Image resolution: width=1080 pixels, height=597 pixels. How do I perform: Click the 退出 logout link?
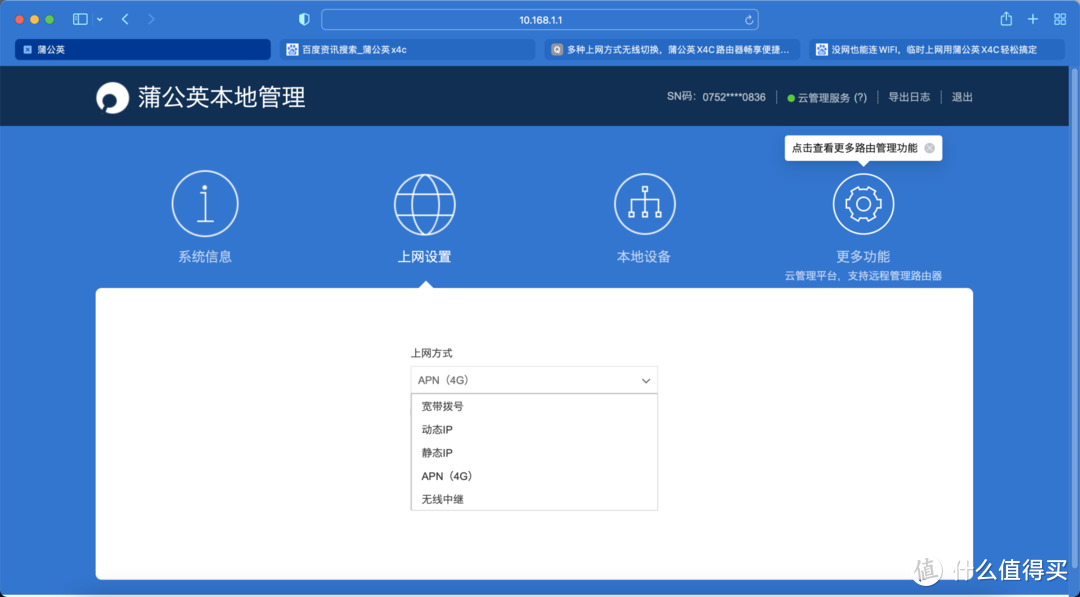(x=961, y=97)
